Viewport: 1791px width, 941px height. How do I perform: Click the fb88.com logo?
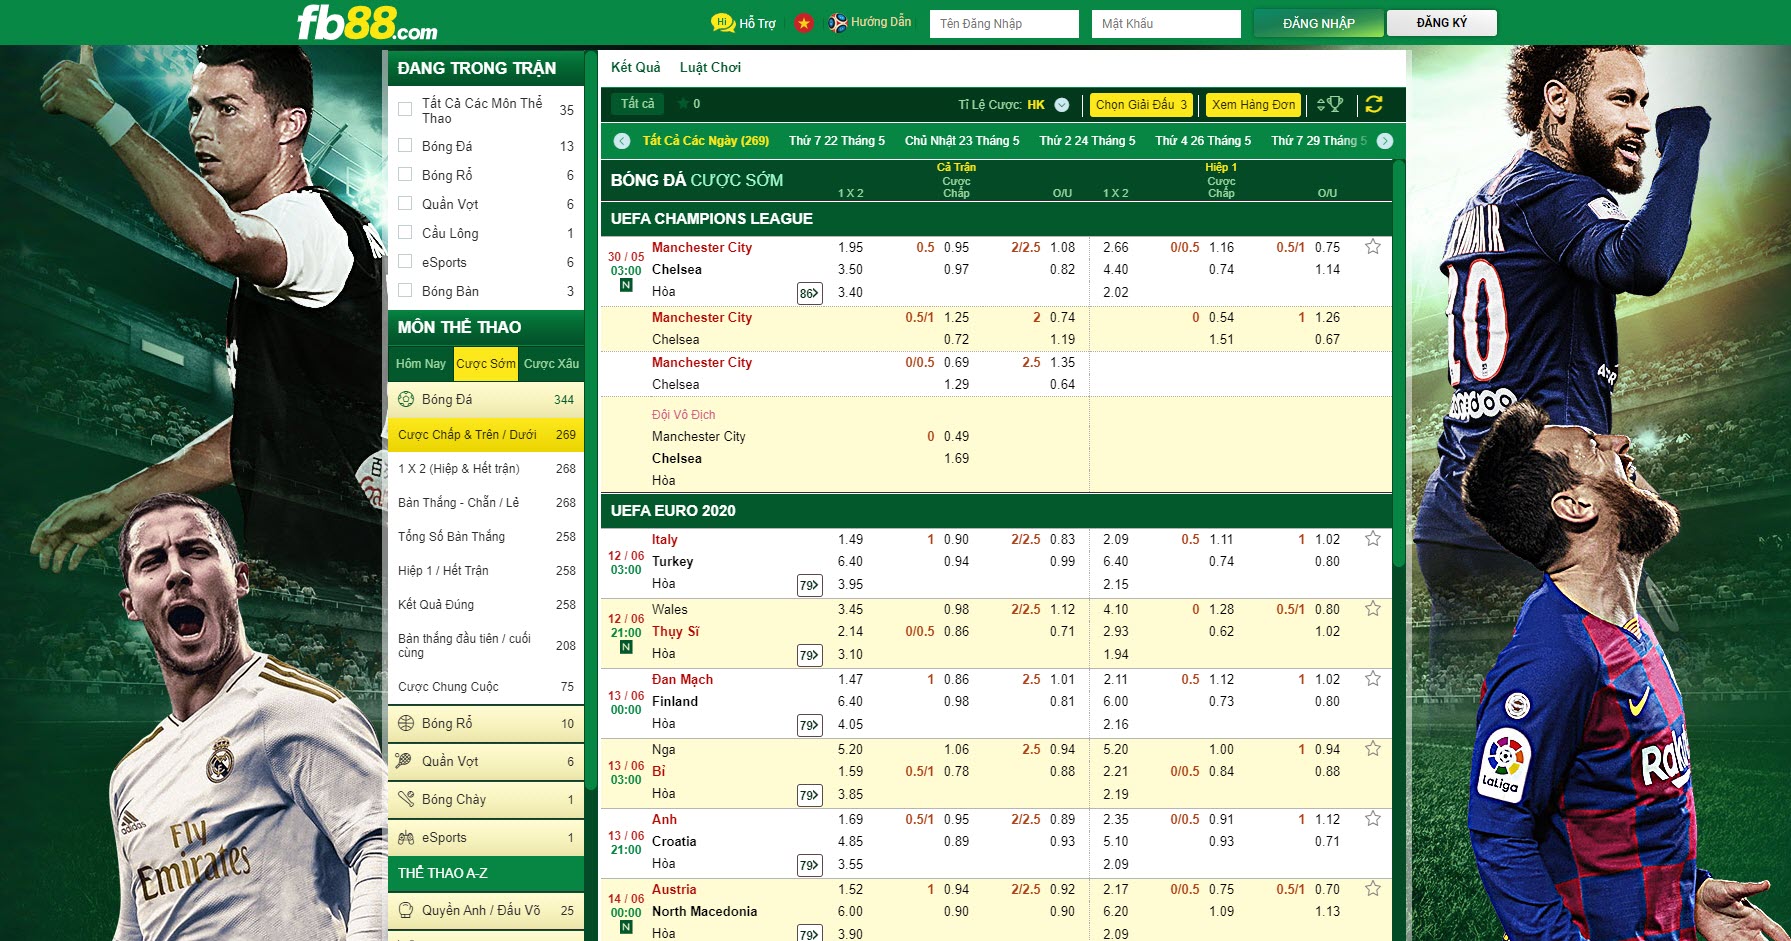click(367, 22)
